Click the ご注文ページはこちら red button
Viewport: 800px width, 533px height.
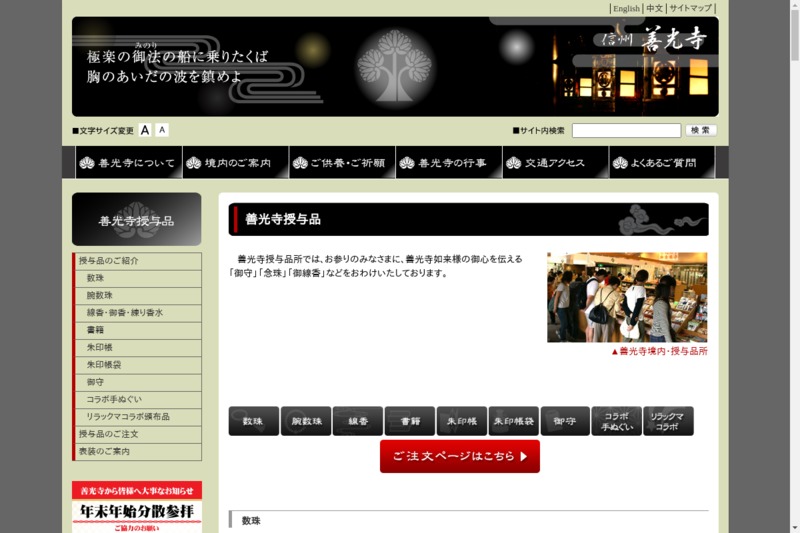tap(459, 456)
